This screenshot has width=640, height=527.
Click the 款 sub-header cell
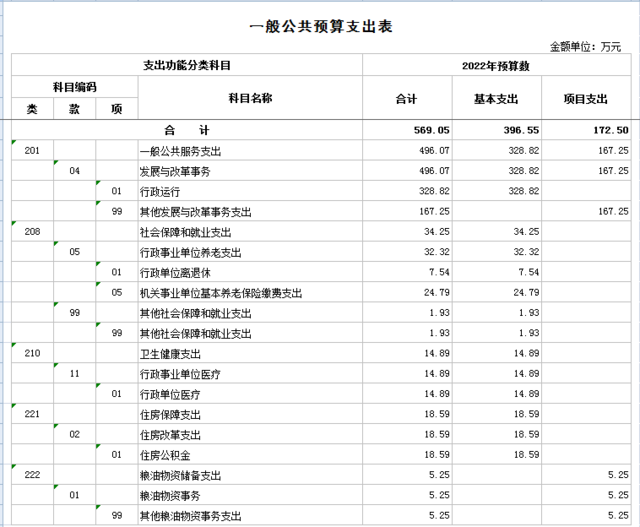(x=74, y=109)
